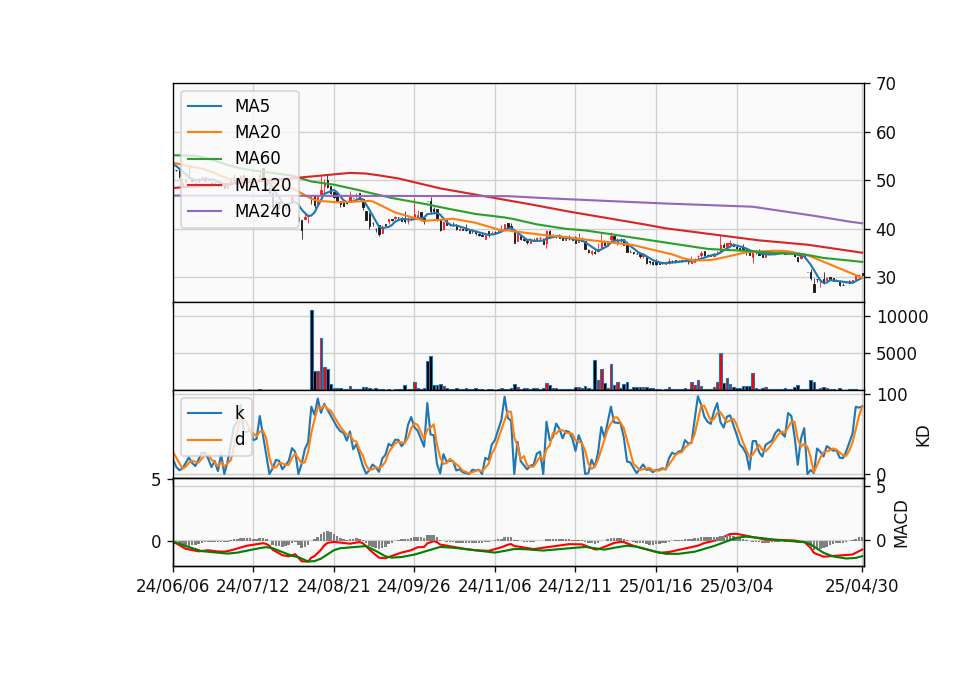Click the 10000 volume axis tick

point(902,317)
